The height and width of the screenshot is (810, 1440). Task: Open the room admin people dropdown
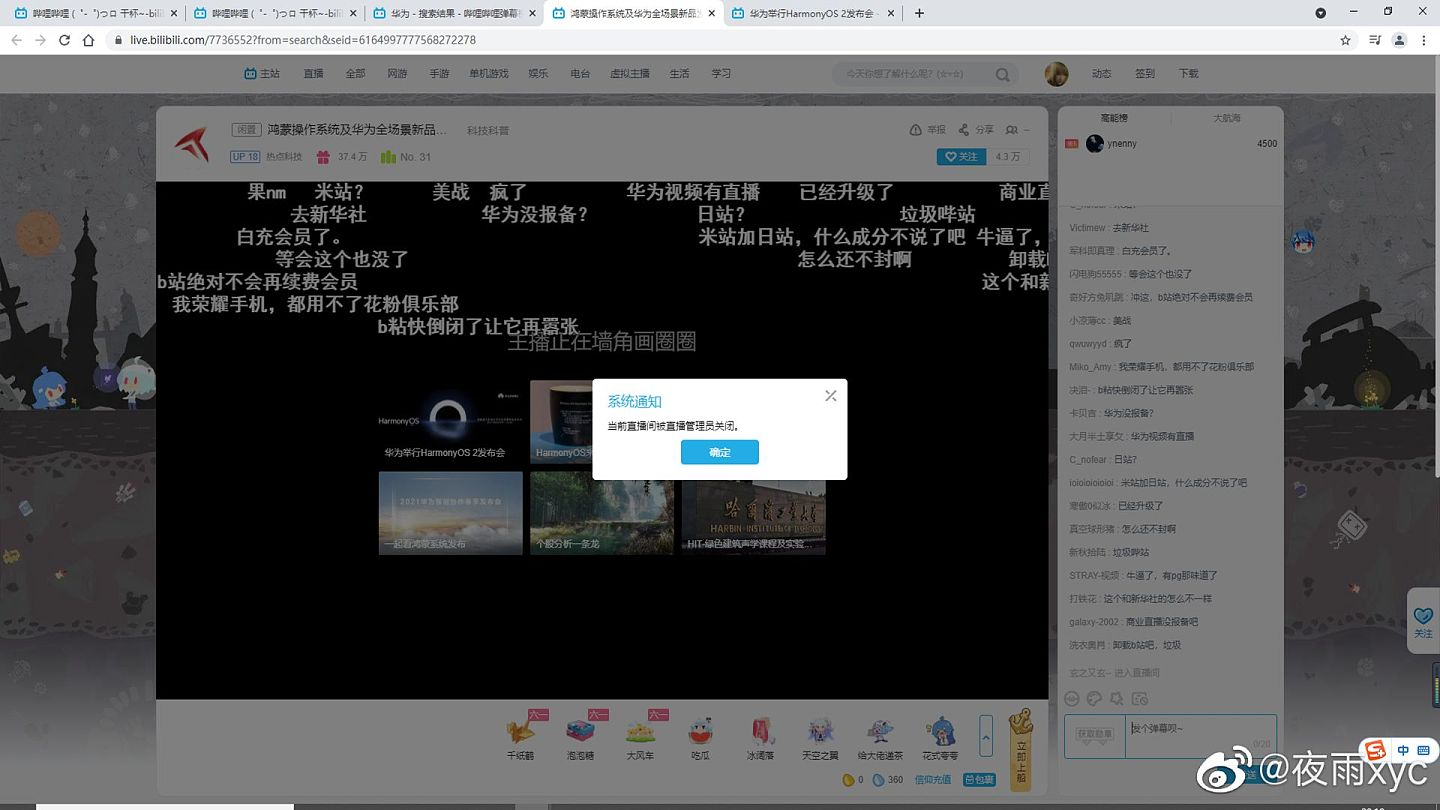click(1017, 130)
